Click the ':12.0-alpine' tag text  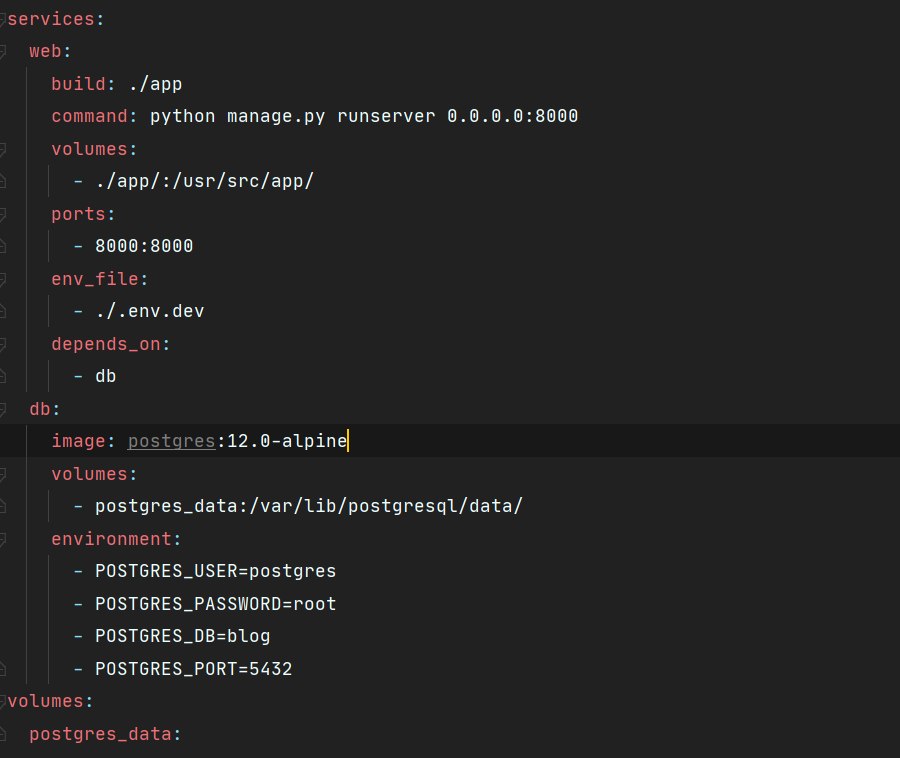tap(282, 441)
